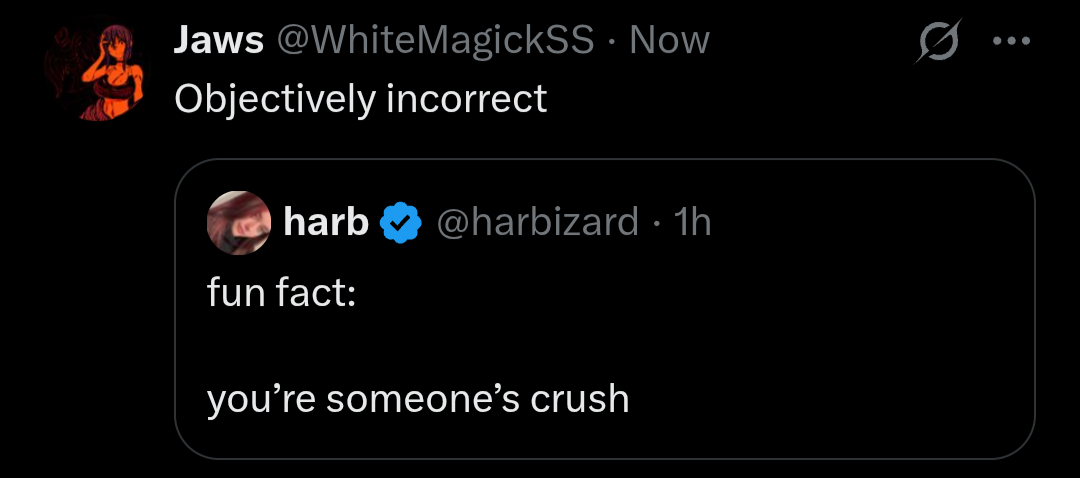
Task: Click the "Objectively incorrect" post text
Action: [360, 98]
